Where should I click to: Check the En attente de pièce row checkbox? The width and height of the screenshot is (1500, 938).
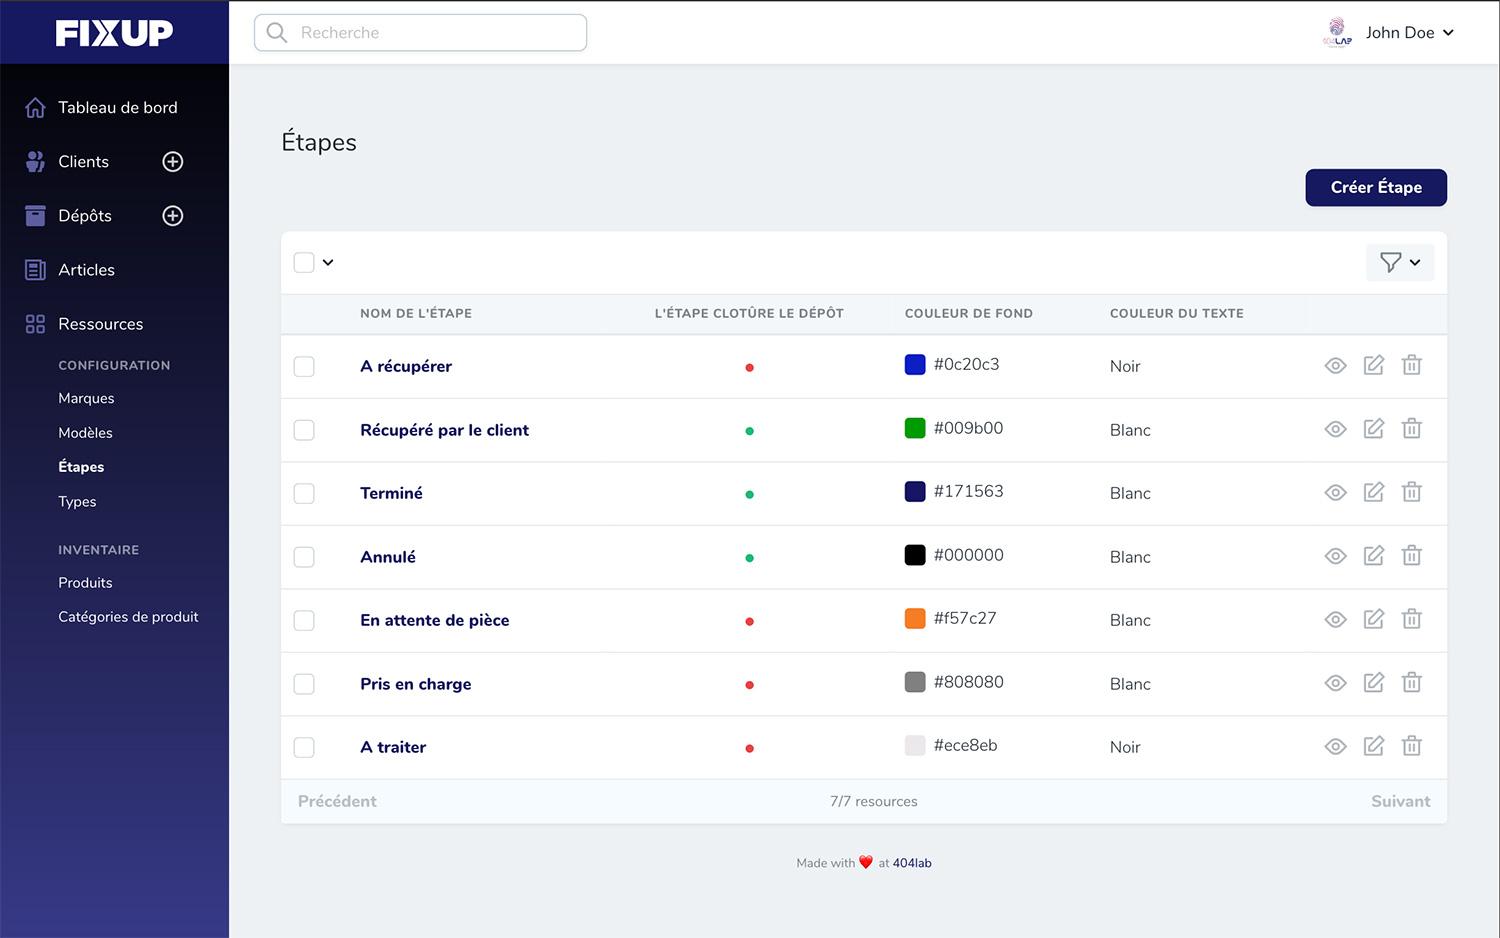coord(304,621)
